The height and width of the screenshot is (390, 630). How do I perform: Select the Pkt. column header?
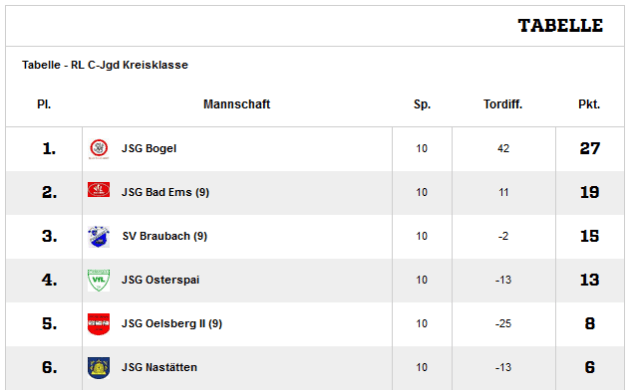click(x=589, y=104)
